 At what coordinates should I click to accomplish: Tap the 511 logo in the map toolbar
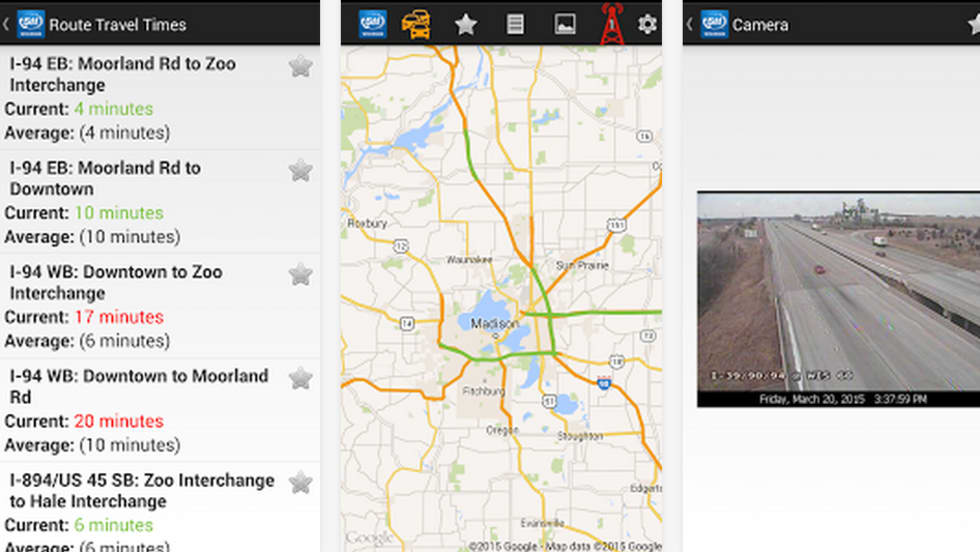coord(372,24)
